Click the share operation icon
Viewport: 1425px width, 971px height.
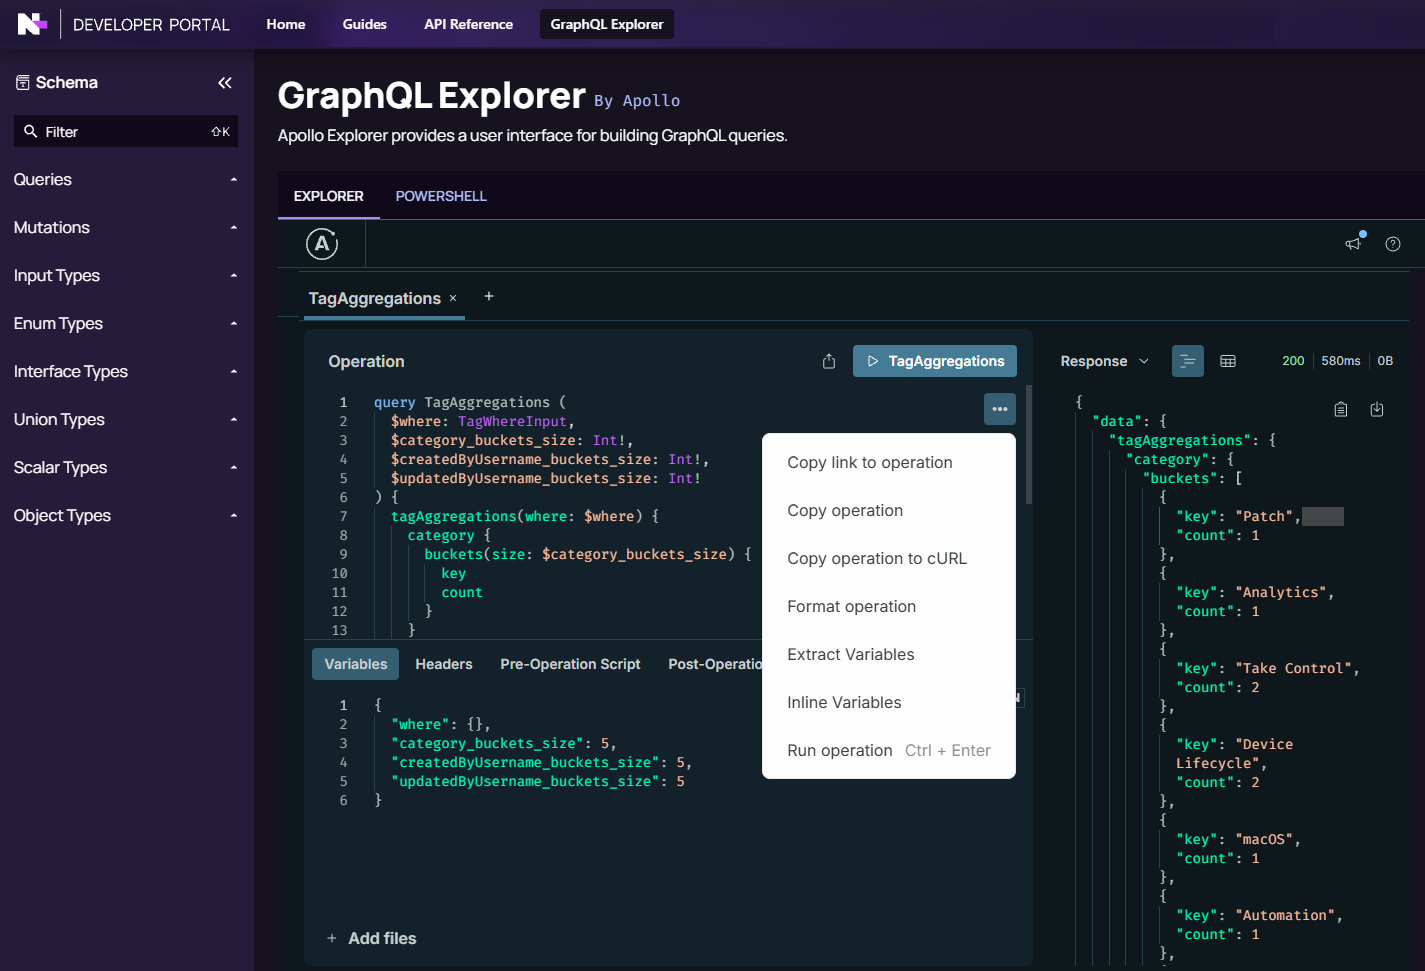tap(829, 361)
